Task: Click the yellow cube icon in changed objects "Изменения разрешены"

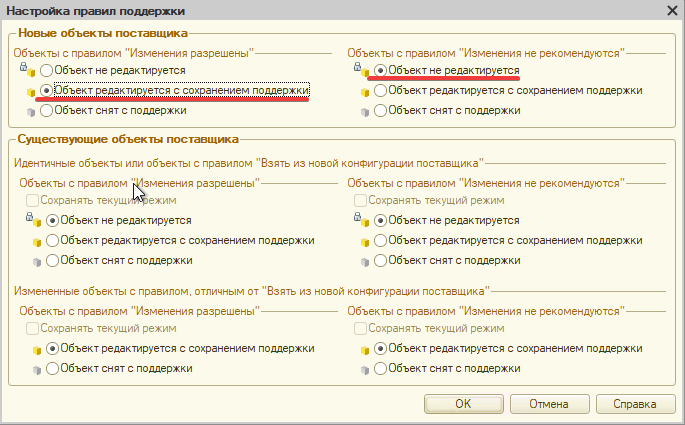Action: (37, 349)
